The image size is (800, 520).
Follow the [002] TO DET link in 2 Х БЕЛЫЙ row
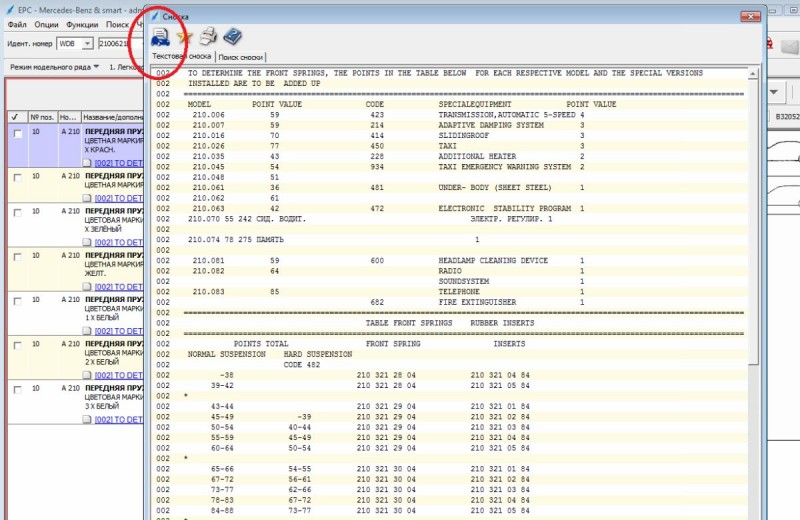pos(119,375)
